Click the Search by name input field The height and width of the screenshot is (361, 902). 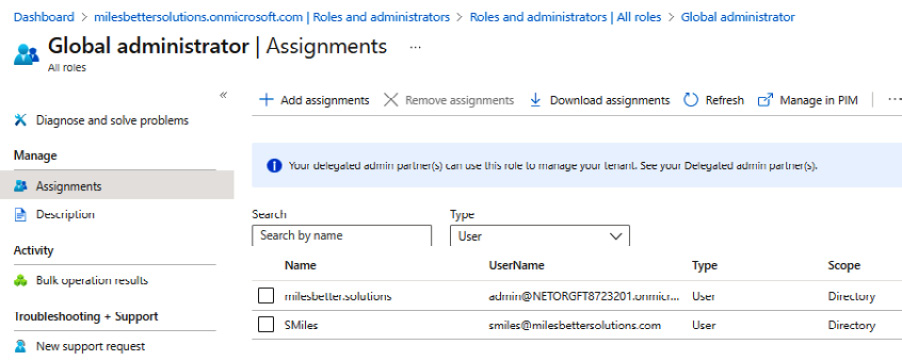pyautogui.click(x=342, y=236)
